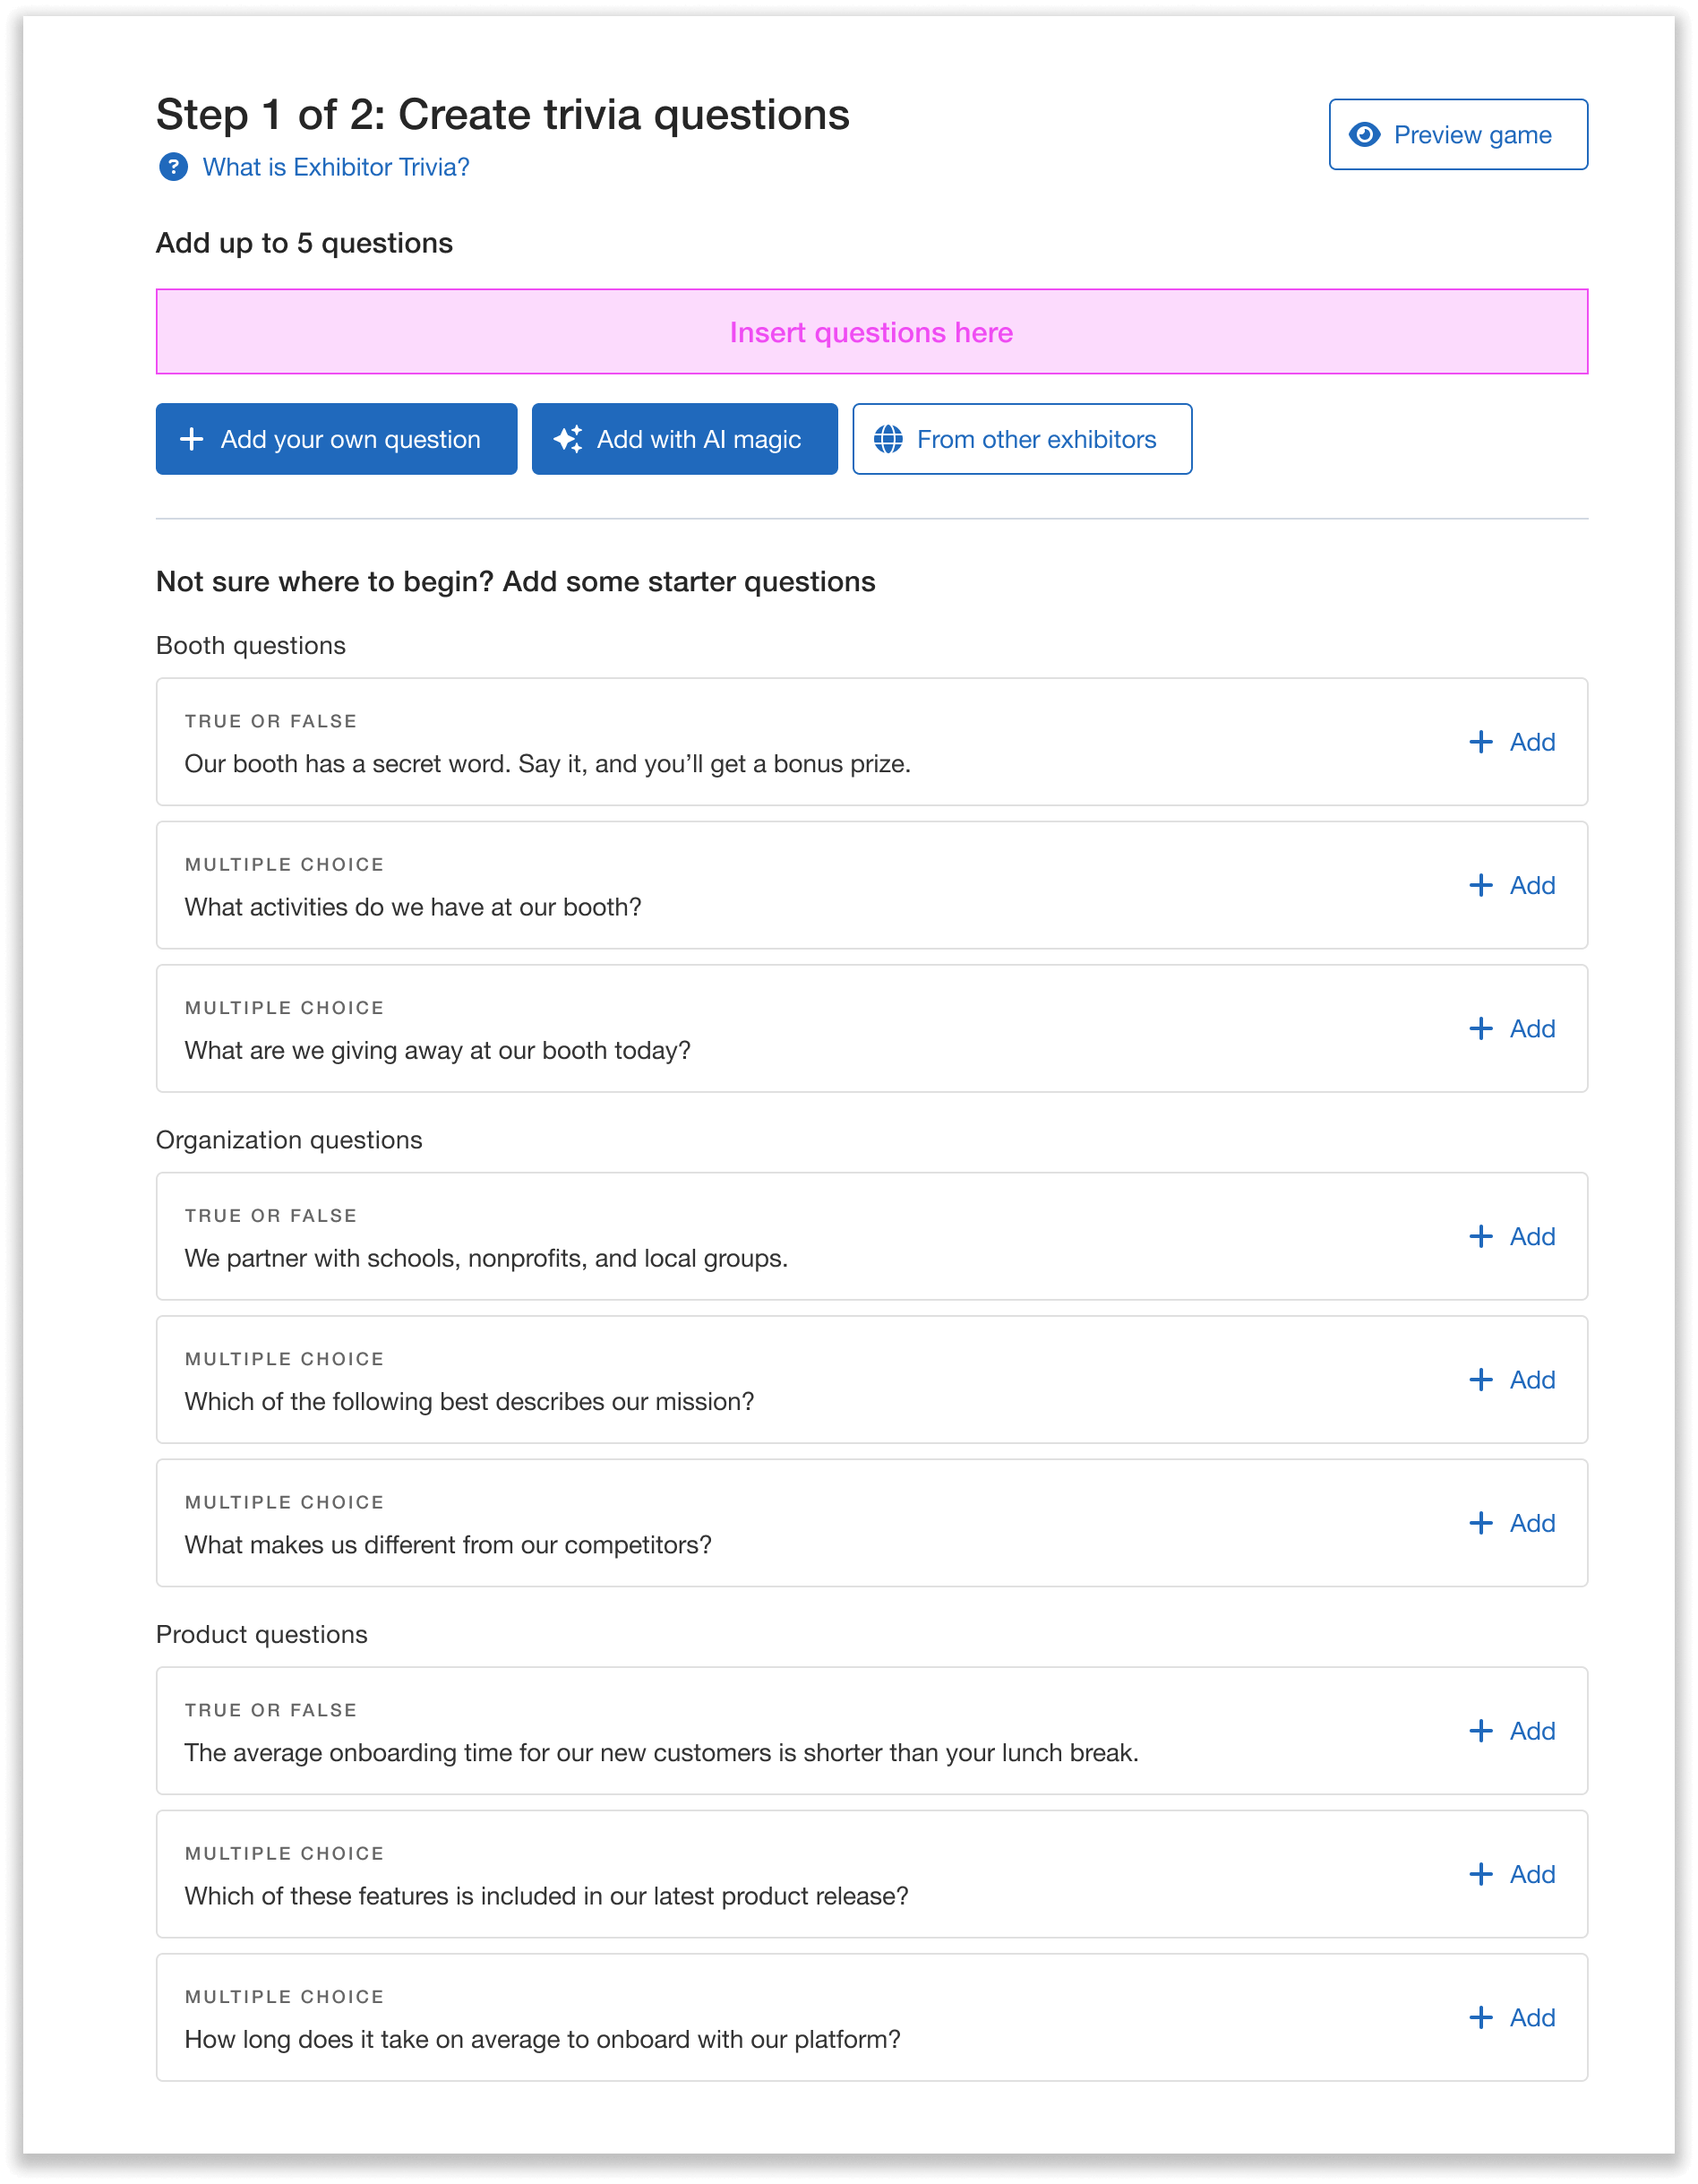Open "From other exhibitors"
The width and height of the screenshot is (1698, 2184).
tap(1021, 438)
